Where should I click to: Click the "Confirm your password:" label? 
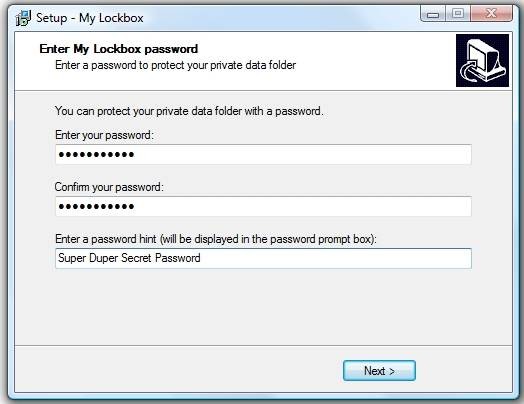(x=109, y=187)
